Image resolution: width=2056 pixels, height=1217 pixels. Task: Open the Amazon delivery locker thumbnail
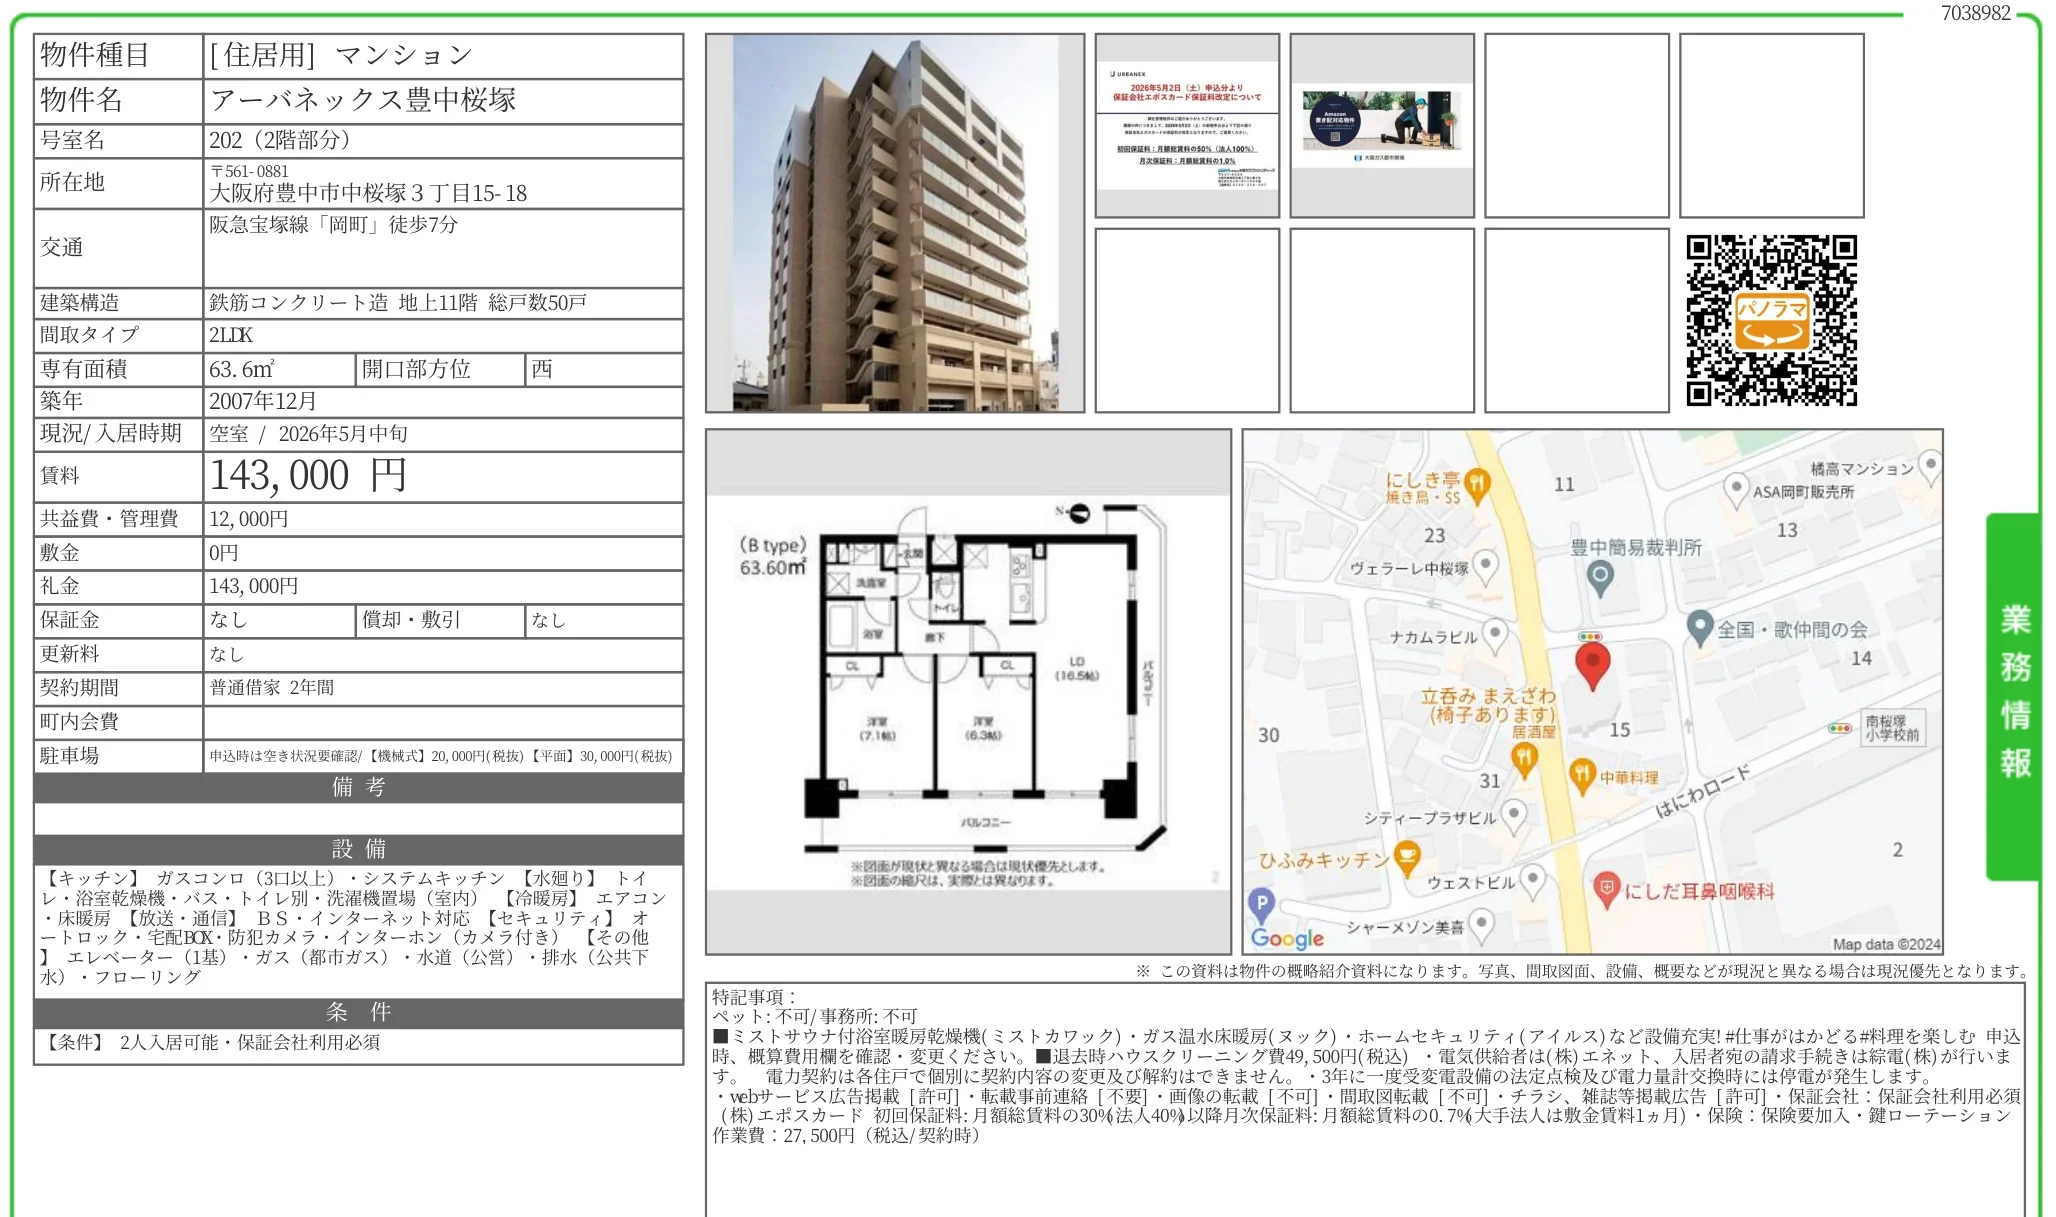click(1381, 126)
